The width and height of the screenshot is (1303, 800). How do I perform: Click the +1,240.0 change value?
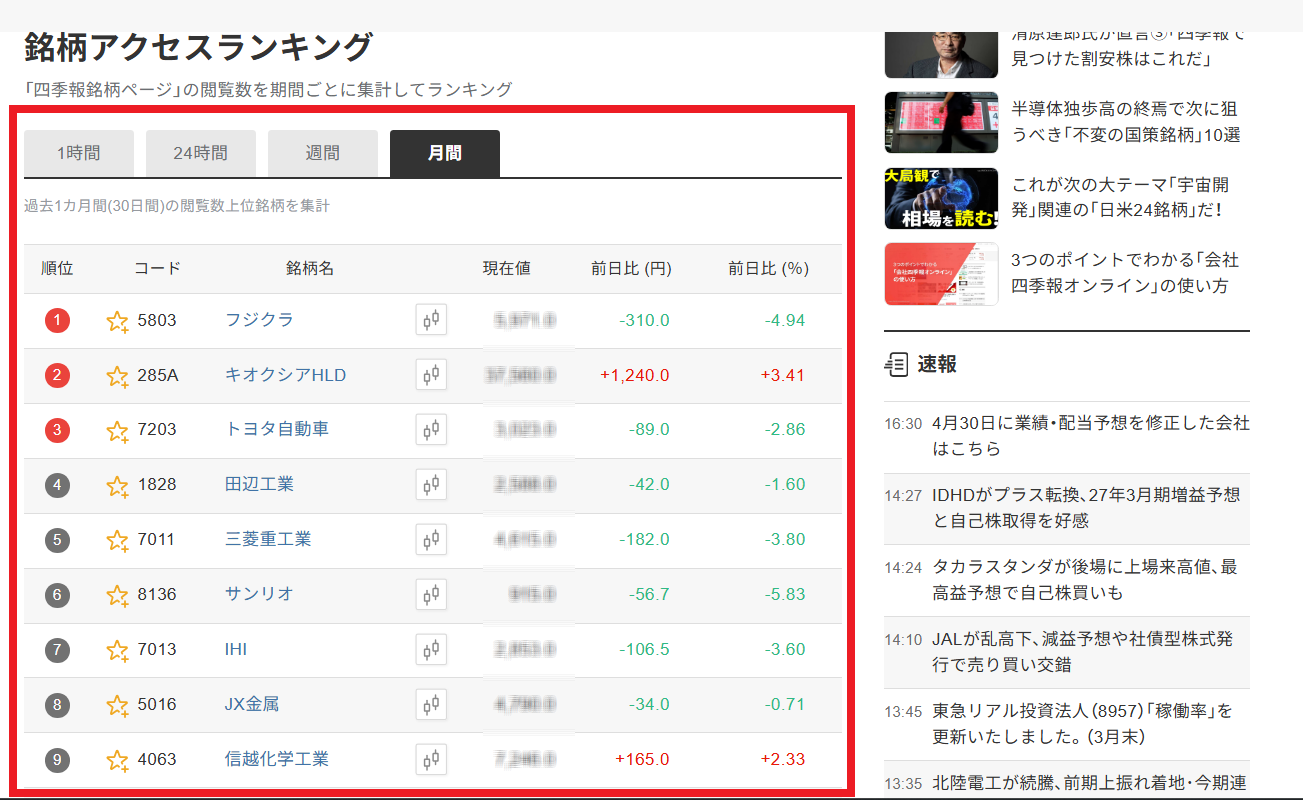tap(634, 376)
